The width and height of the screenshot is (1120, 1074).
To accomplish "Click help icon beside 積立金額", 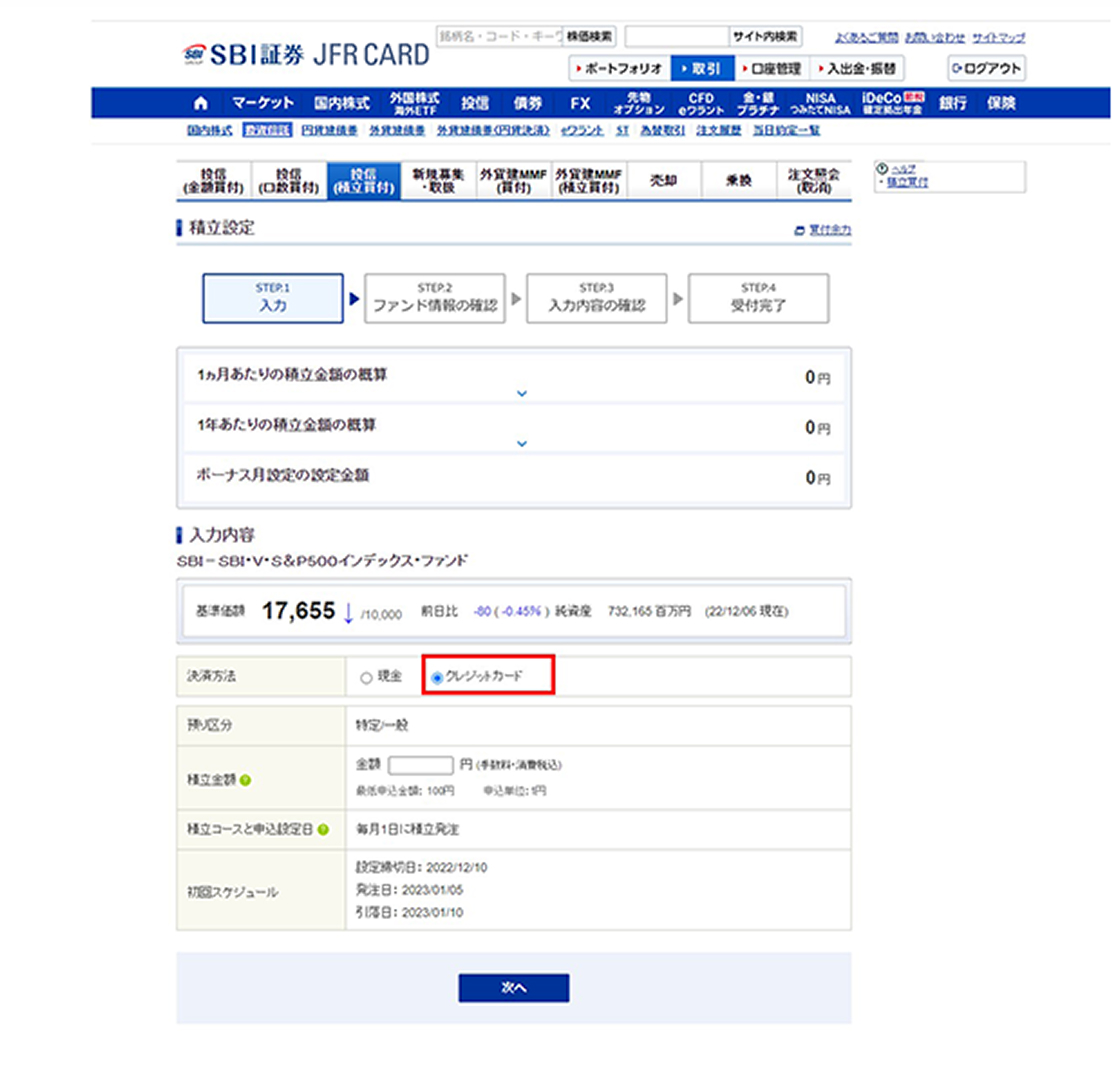I will tap(245, 780).
